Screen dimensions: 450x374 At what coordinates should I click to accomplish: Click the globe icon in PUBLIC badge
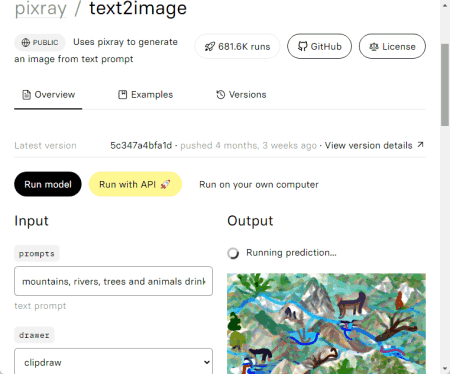click(x=26, y=42)
